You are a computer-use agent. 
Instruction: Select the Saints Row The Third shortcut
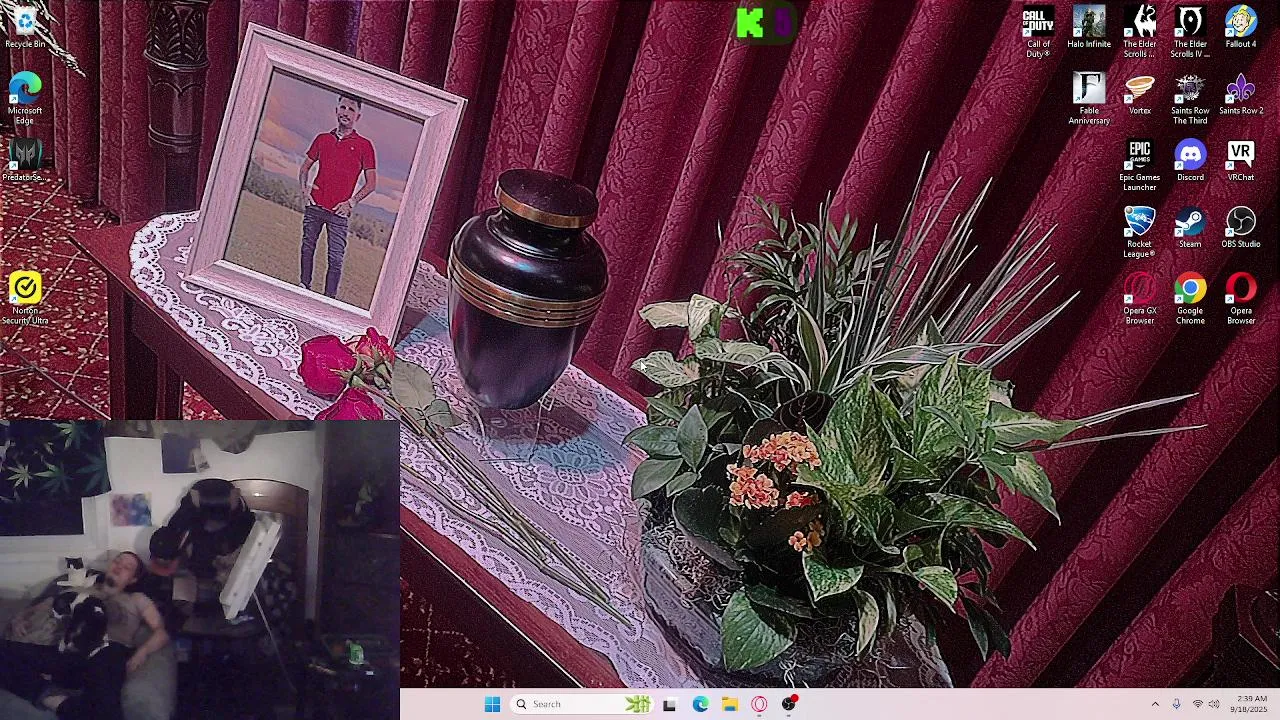(1190, 99)
